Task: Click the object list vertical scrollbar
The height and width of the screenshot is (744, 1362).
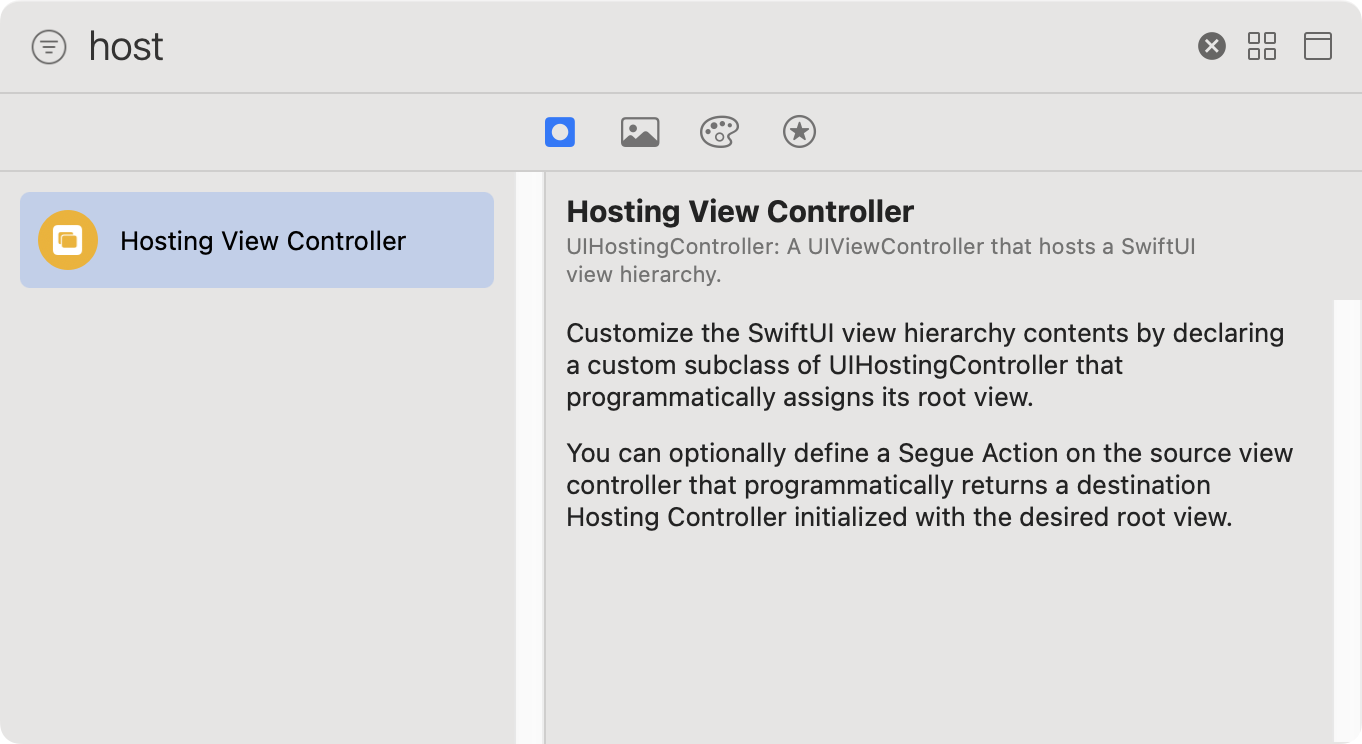Action: [529, 458]
